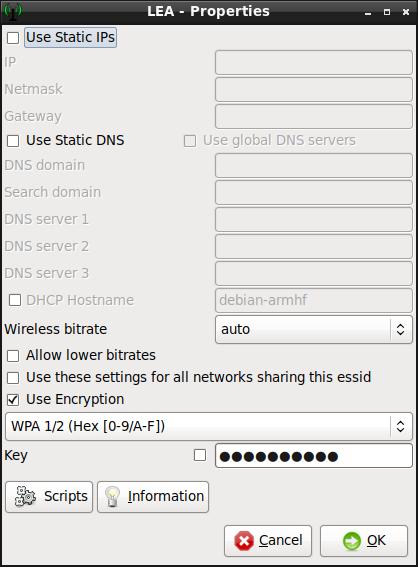The image size is (418, 567).
Task: Confirm settings with the OK button
Action: point(364,541)
